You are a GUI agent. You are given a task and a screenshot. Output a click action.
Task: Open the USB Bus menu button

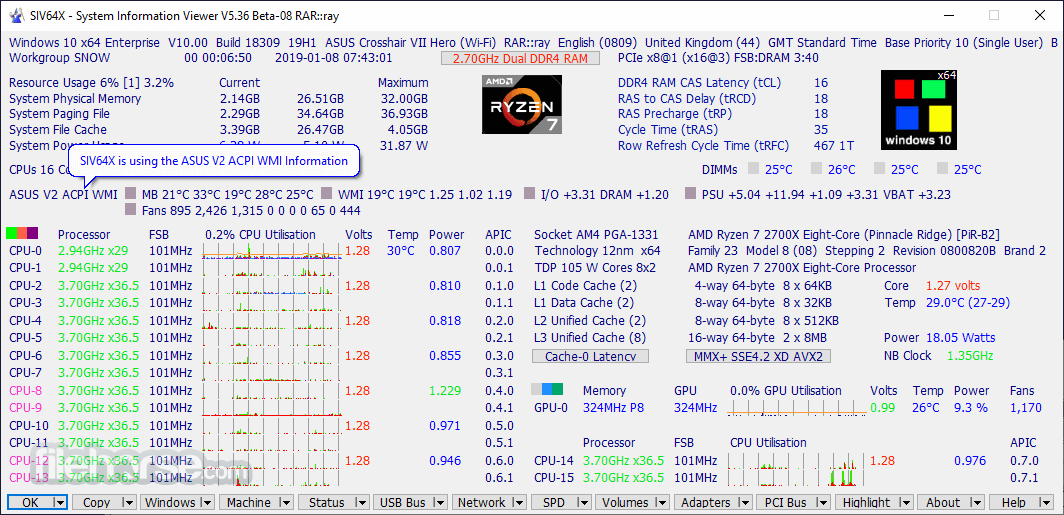(x=403, y=503)
